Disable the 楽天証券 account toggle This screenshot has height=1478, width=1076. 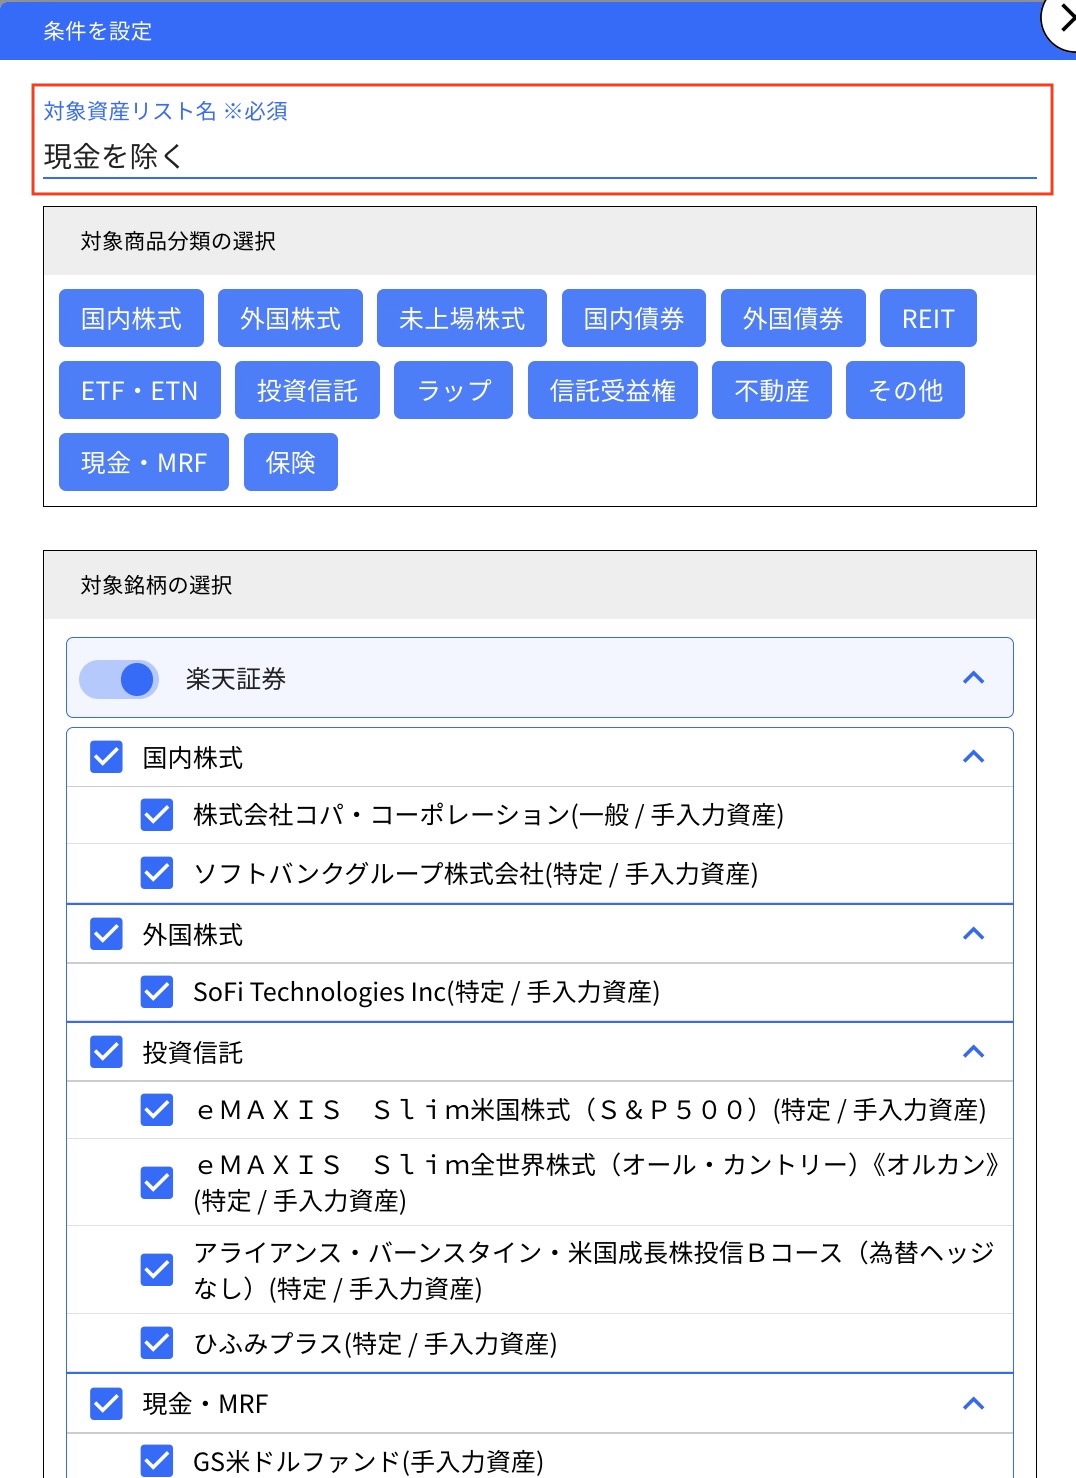(119, 678)
